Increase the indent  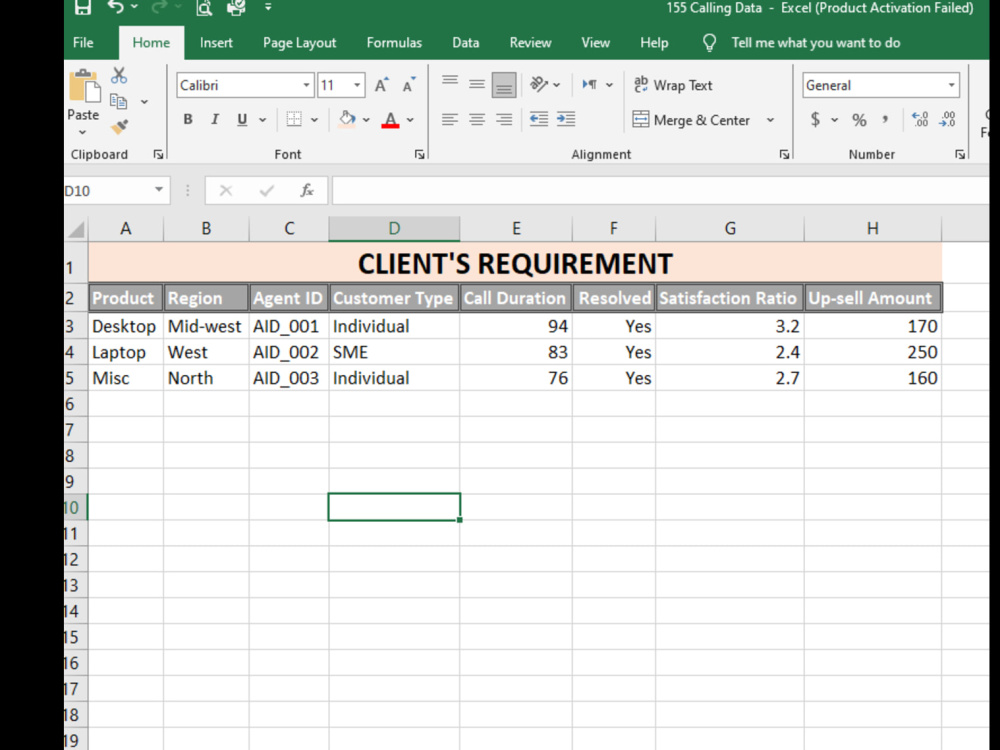pos(566,119)
